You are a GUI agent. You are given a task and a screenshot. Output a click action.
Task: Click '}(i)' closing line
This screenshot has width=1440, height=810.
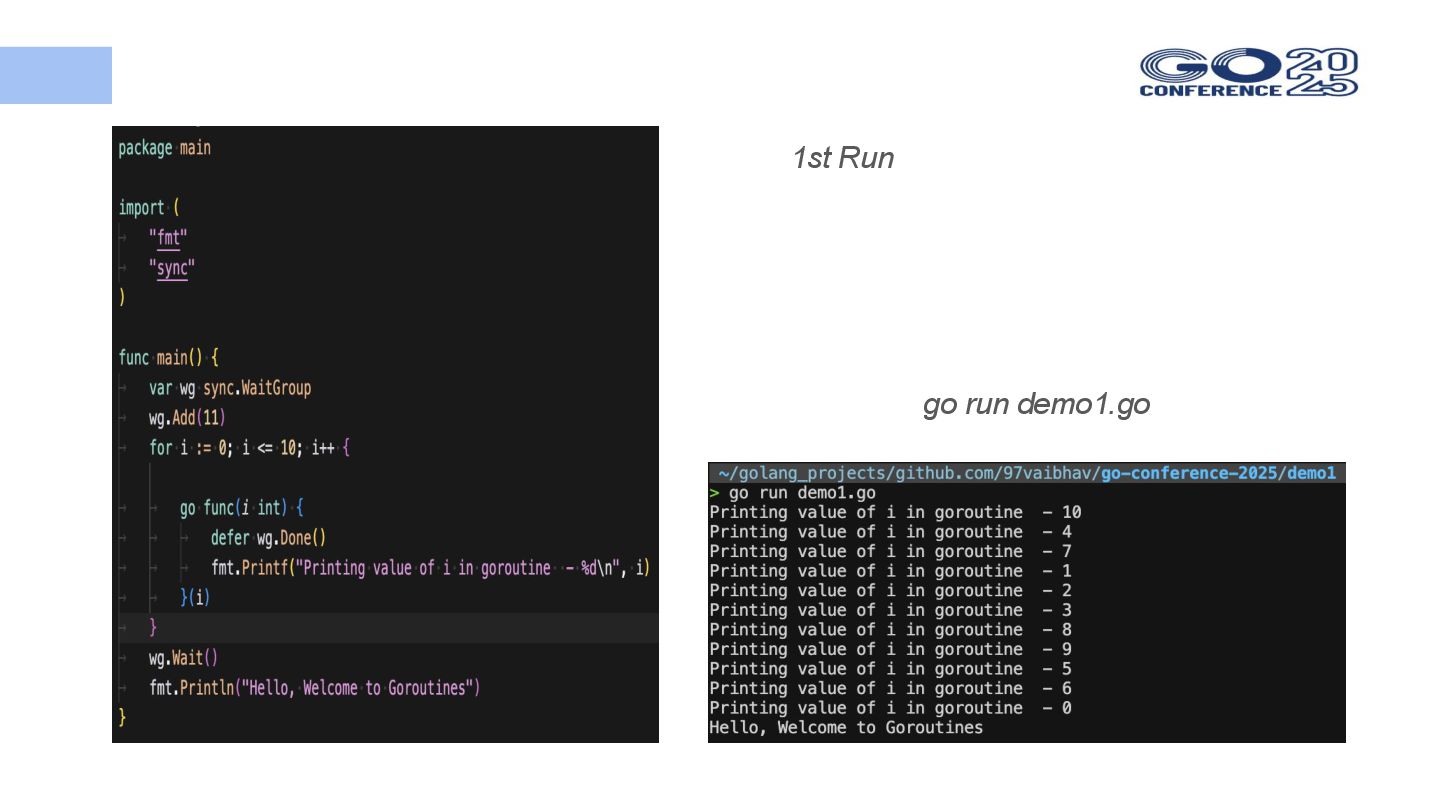pyautogui.click(x=195, y=598)
